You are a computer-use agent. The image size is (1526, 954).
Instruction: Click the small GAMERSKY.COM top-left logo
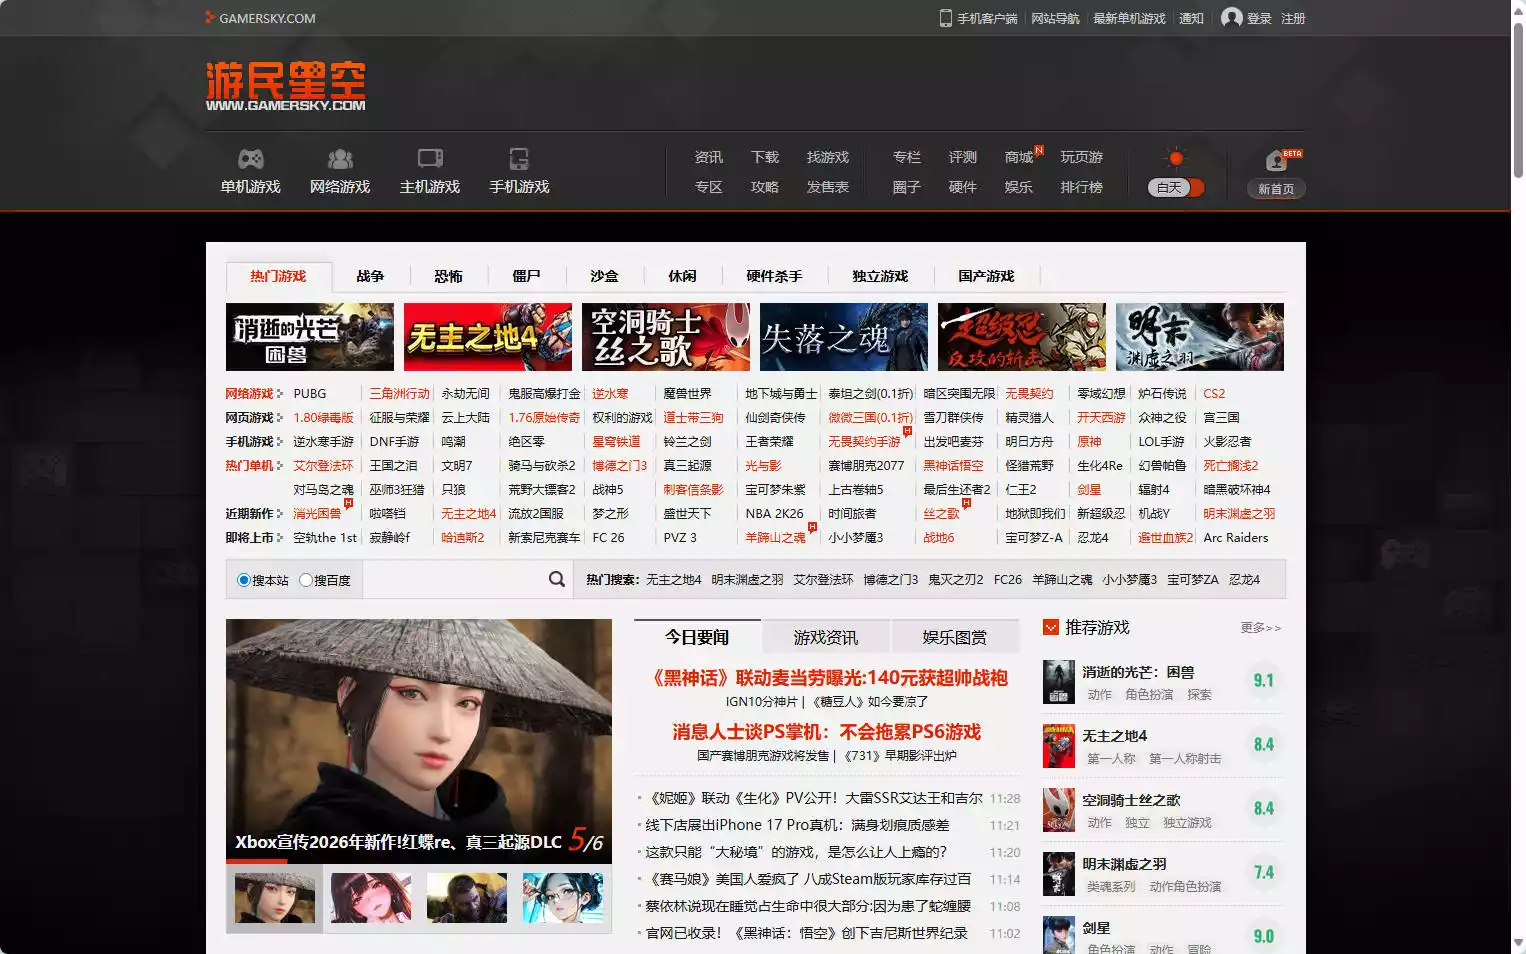[x=260, y=18]
